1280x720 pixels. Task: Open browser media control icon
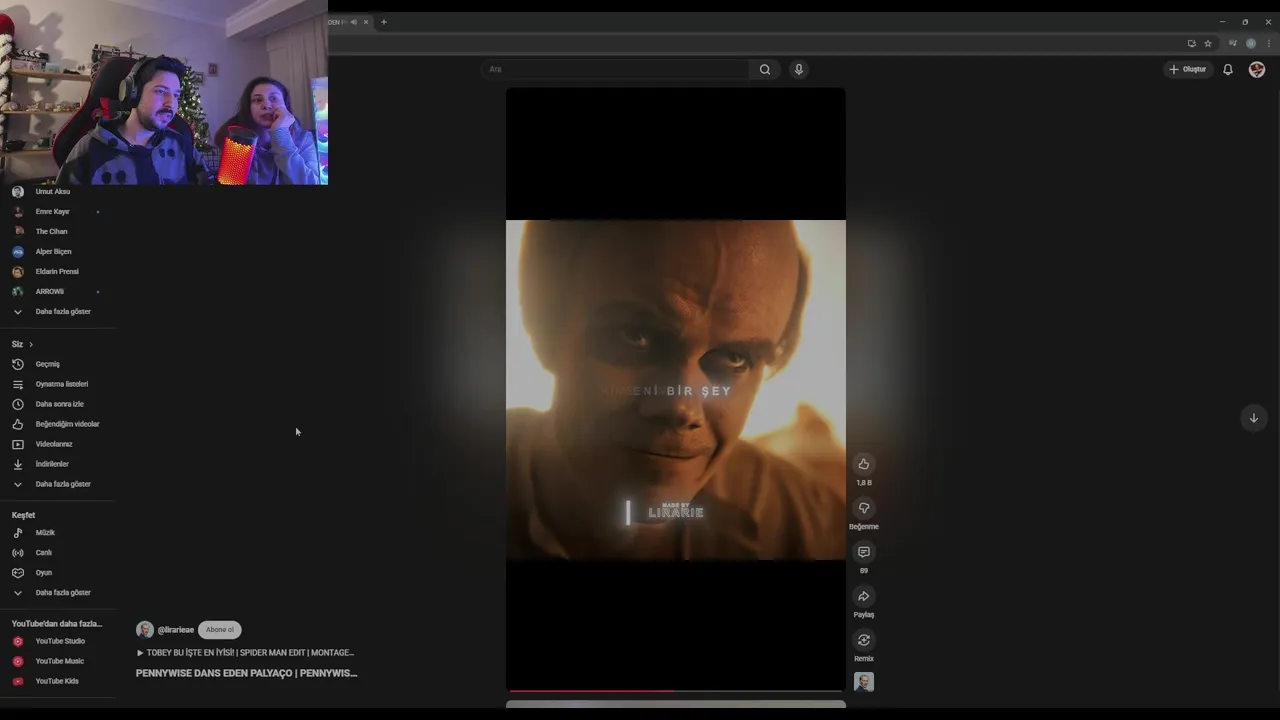click(x=1232, y=43)
